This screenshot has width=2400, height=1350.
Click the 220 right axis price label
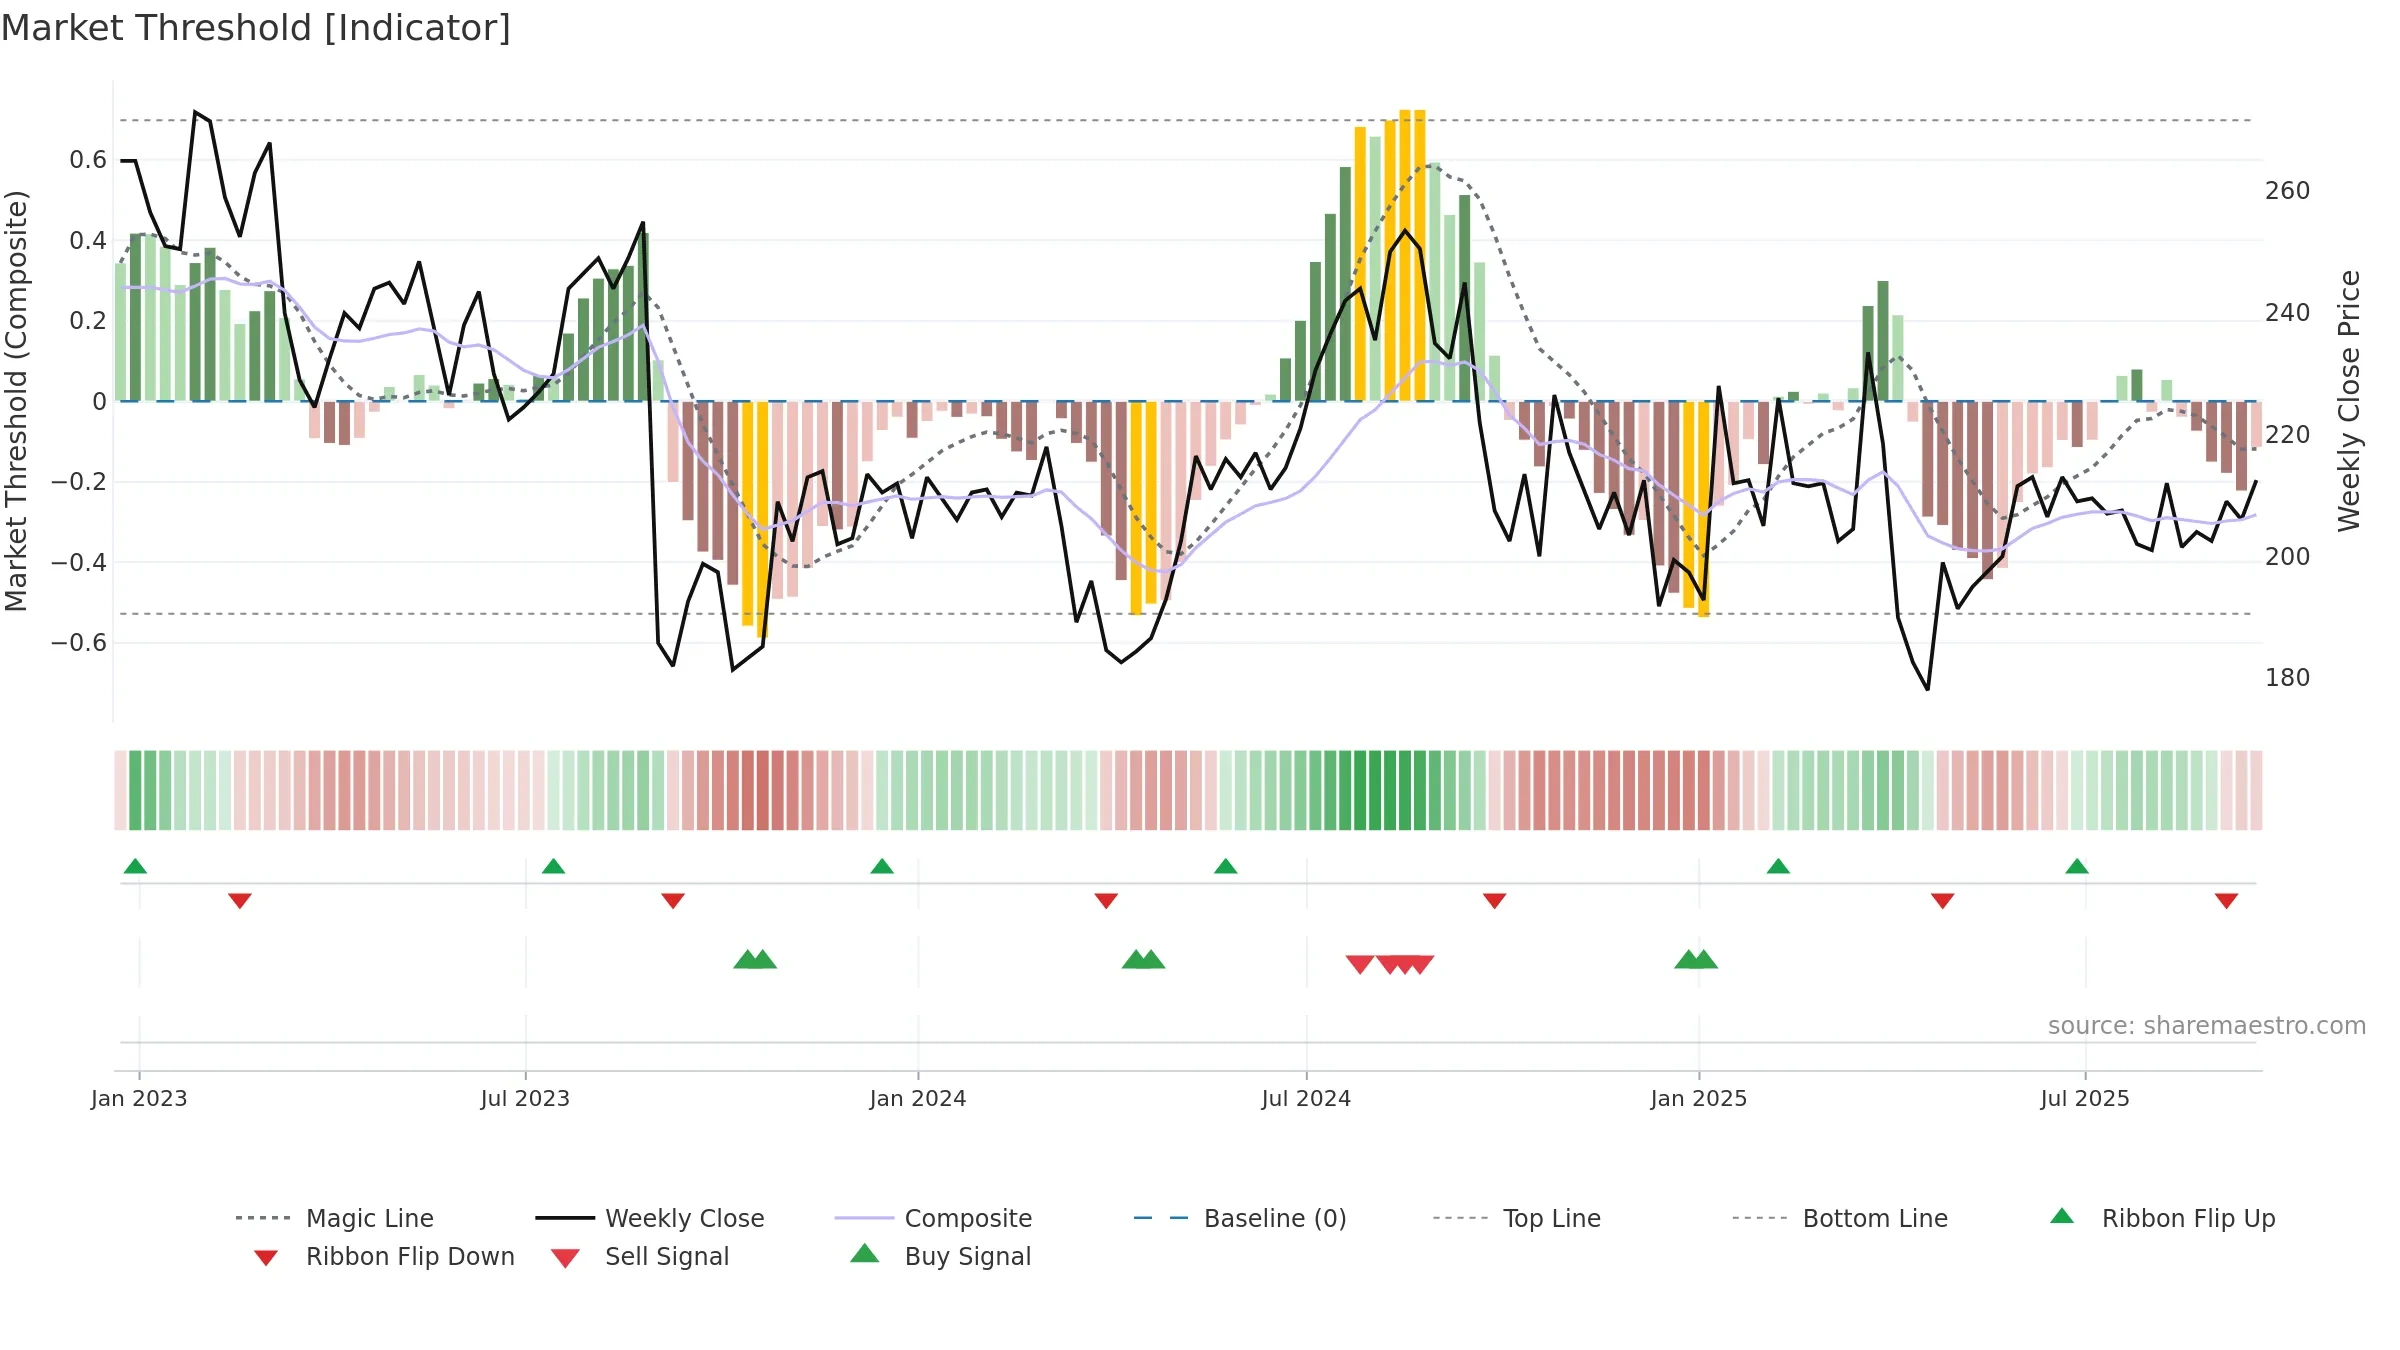click(x=2288, y=435)
